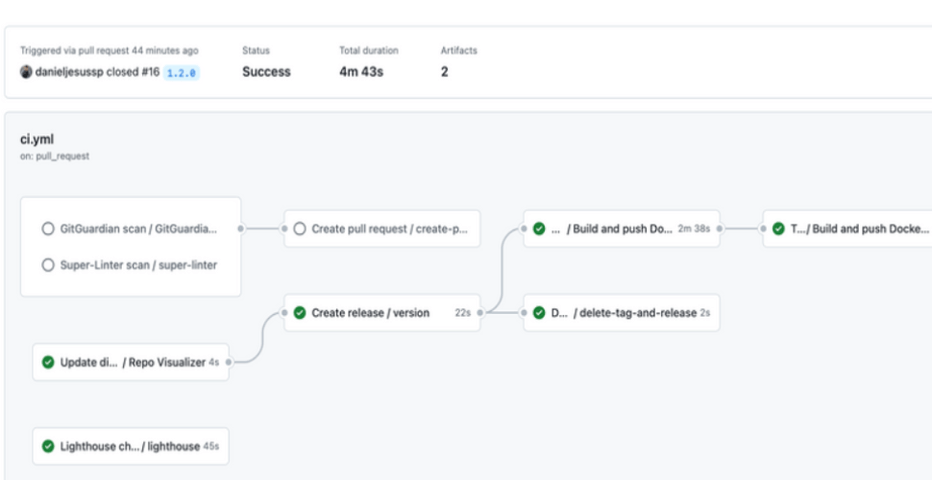Open the GitGuardian scan job entry
The image size is (932, 480).
(138, 229)
